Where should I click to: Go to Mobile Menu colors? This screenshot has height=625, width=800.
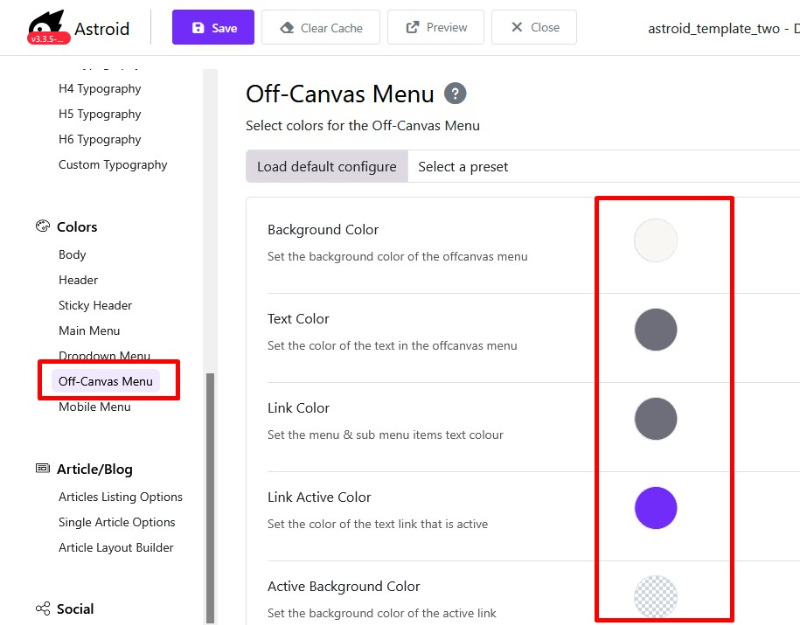(x=95, y=407)
